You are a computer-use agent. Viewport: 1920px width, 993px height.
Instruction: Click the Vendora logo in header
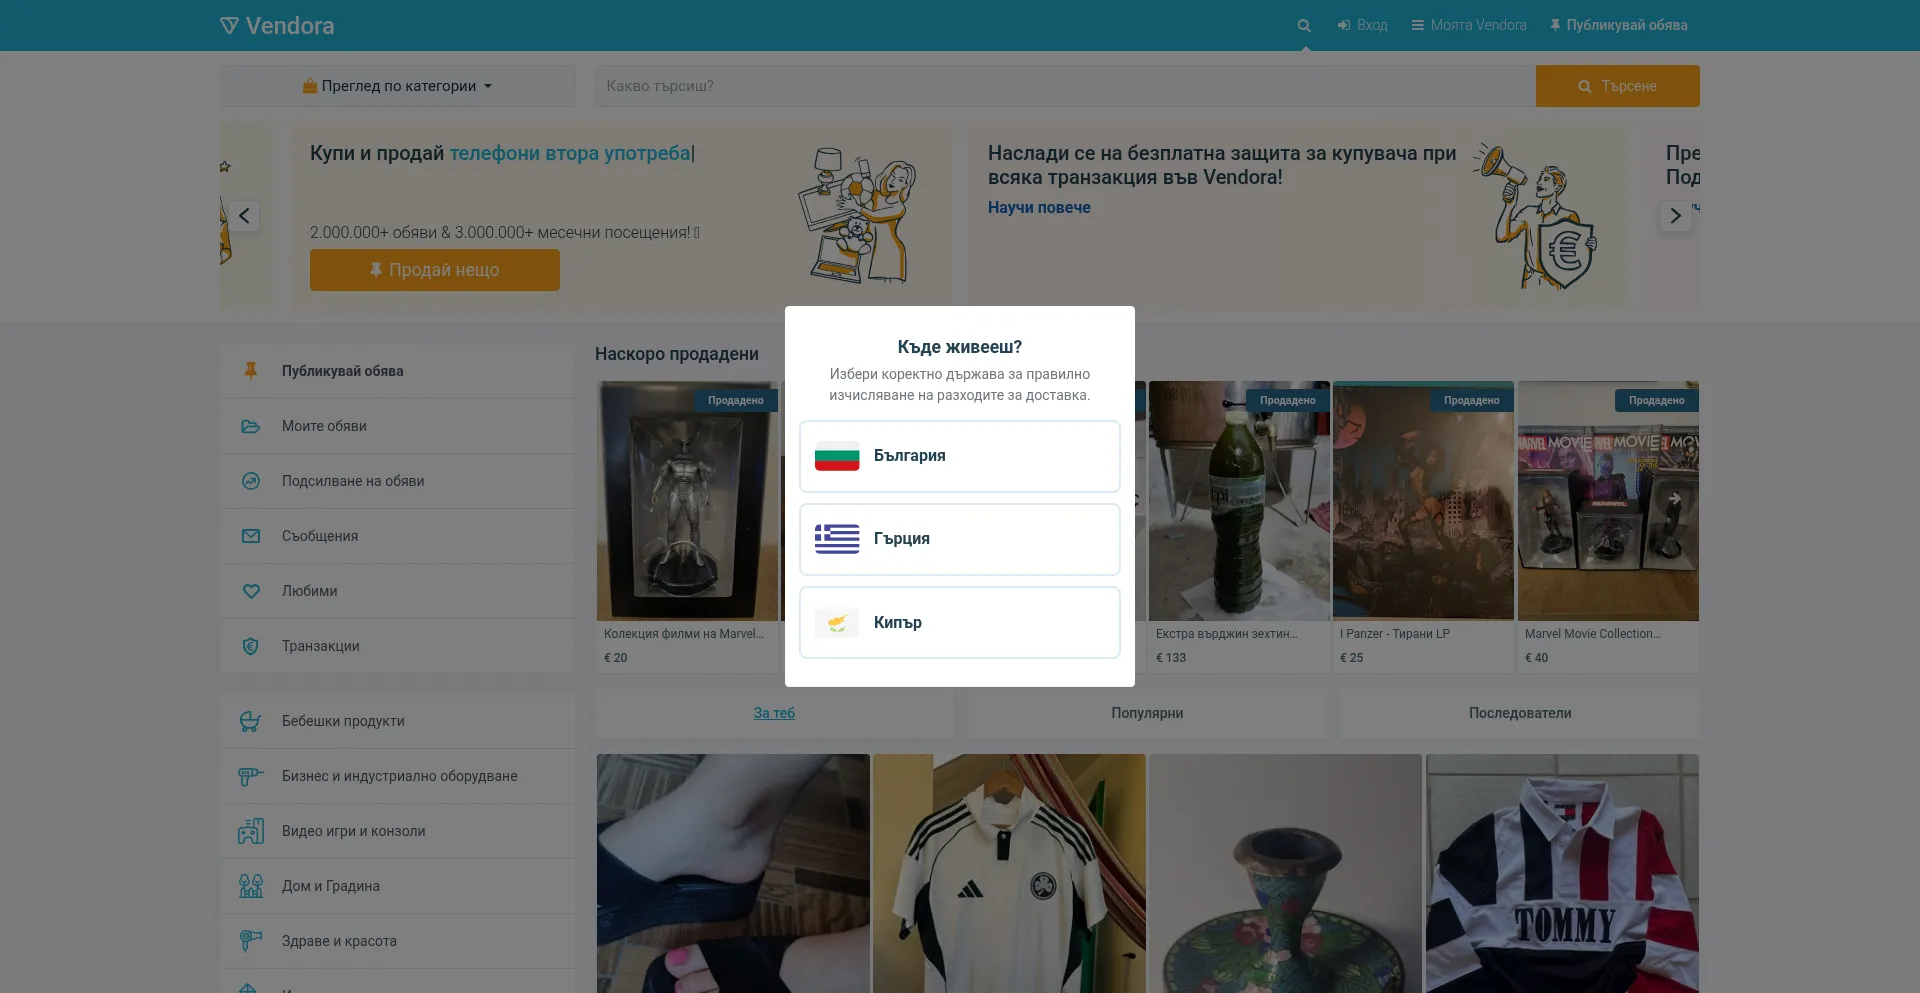[277, 25]
